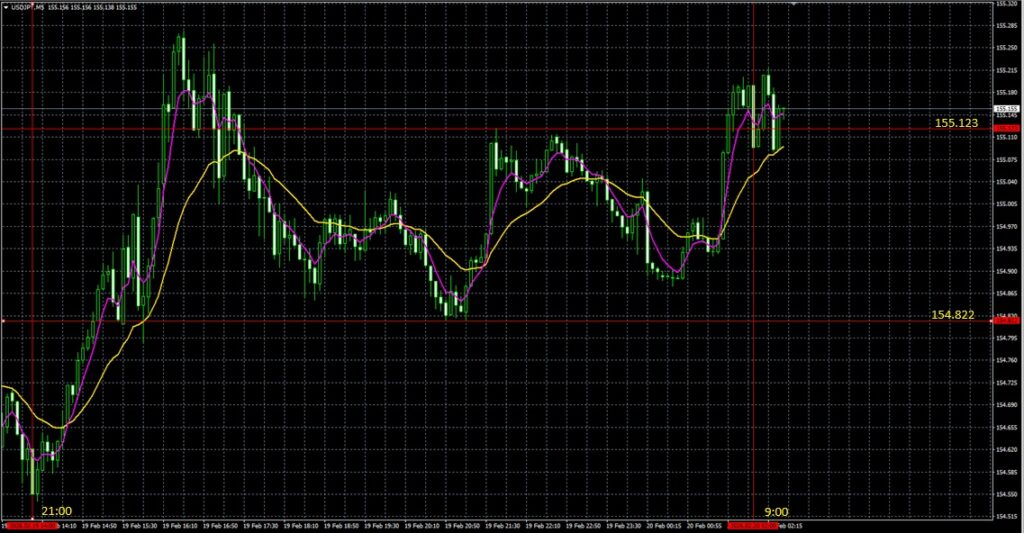The height and width of the screenshot is (533, 1024).
Task: Click the 20 Feb 00:55 time axis label
Action: pyautogui.click(x=705, y=526)
